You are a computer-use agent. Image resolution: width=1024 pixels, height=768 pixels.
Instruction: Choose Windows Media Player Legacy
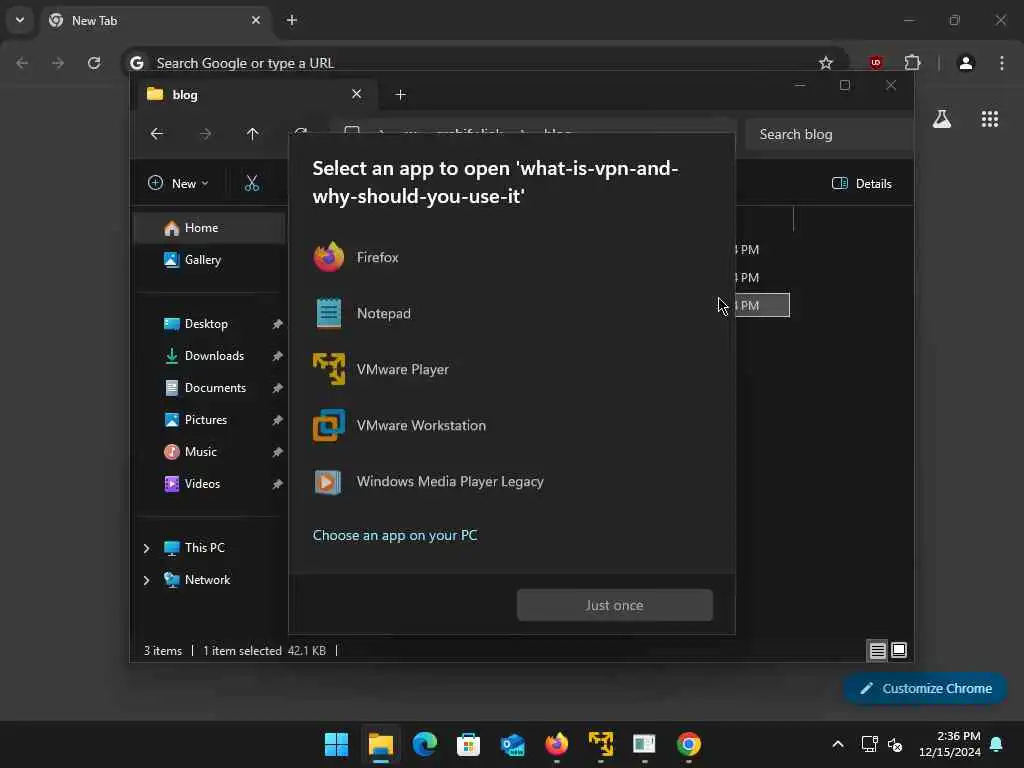511,482
